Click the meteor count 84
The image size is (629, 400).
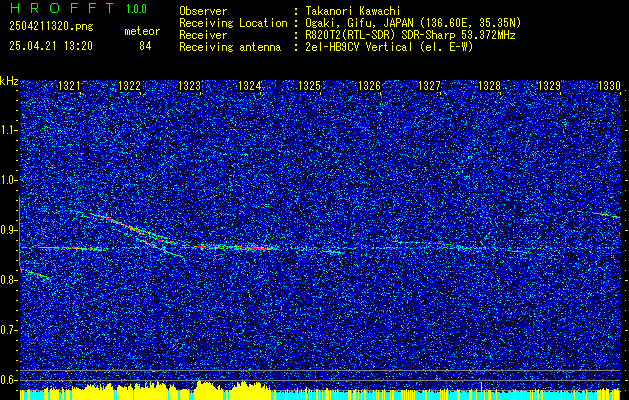(145, 46)
